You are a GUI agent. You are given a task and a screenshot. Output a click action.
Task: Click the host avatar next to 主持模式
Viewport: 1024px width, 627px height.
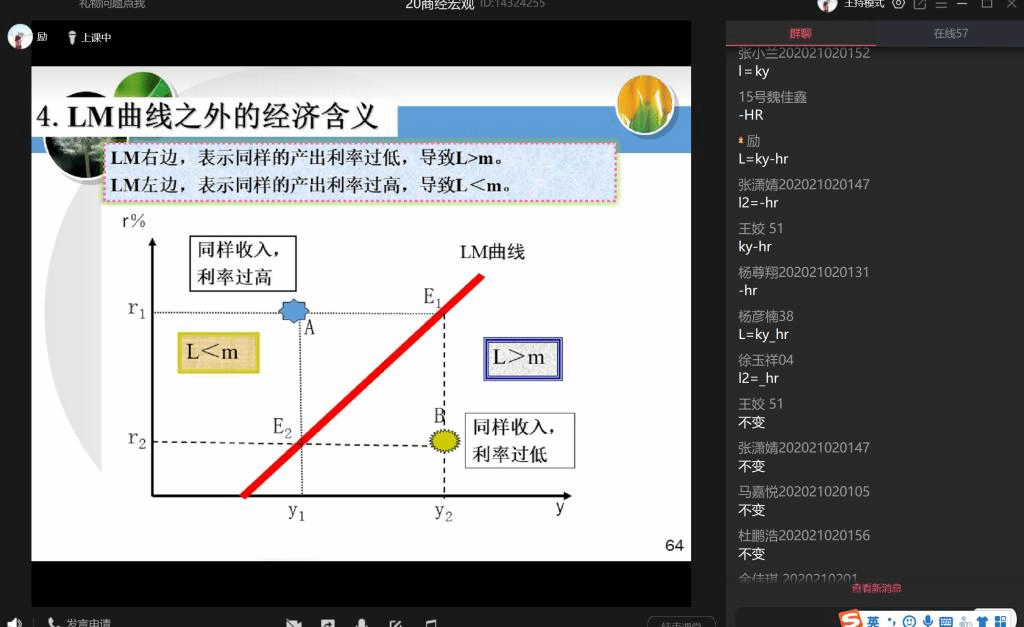tap(827, 5)
